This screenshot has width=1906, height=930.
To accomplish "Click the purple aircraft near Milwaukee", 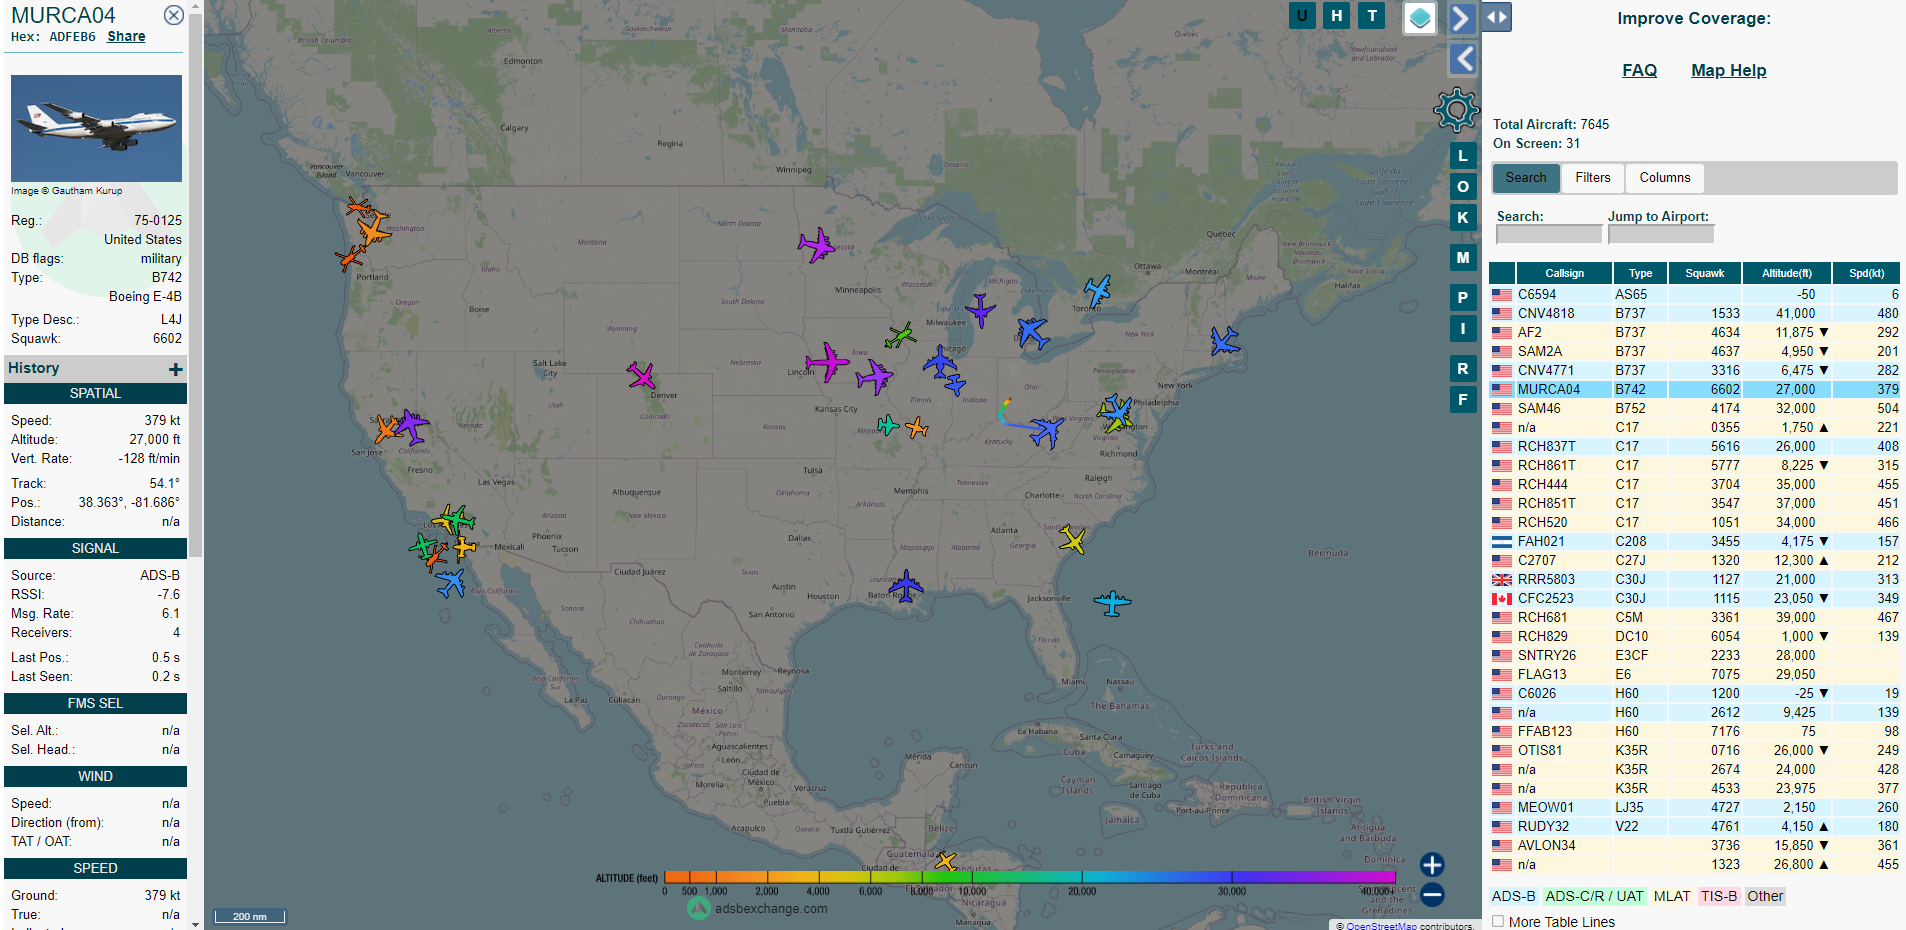I will point(980,311).
